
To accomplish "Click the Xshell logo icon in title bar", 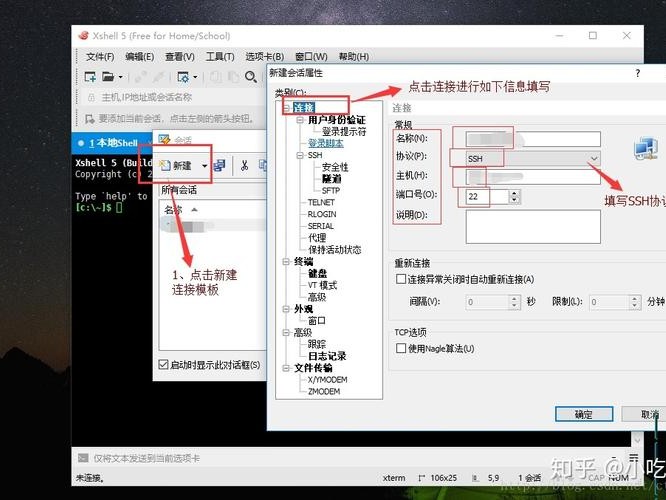I will 84,35.
